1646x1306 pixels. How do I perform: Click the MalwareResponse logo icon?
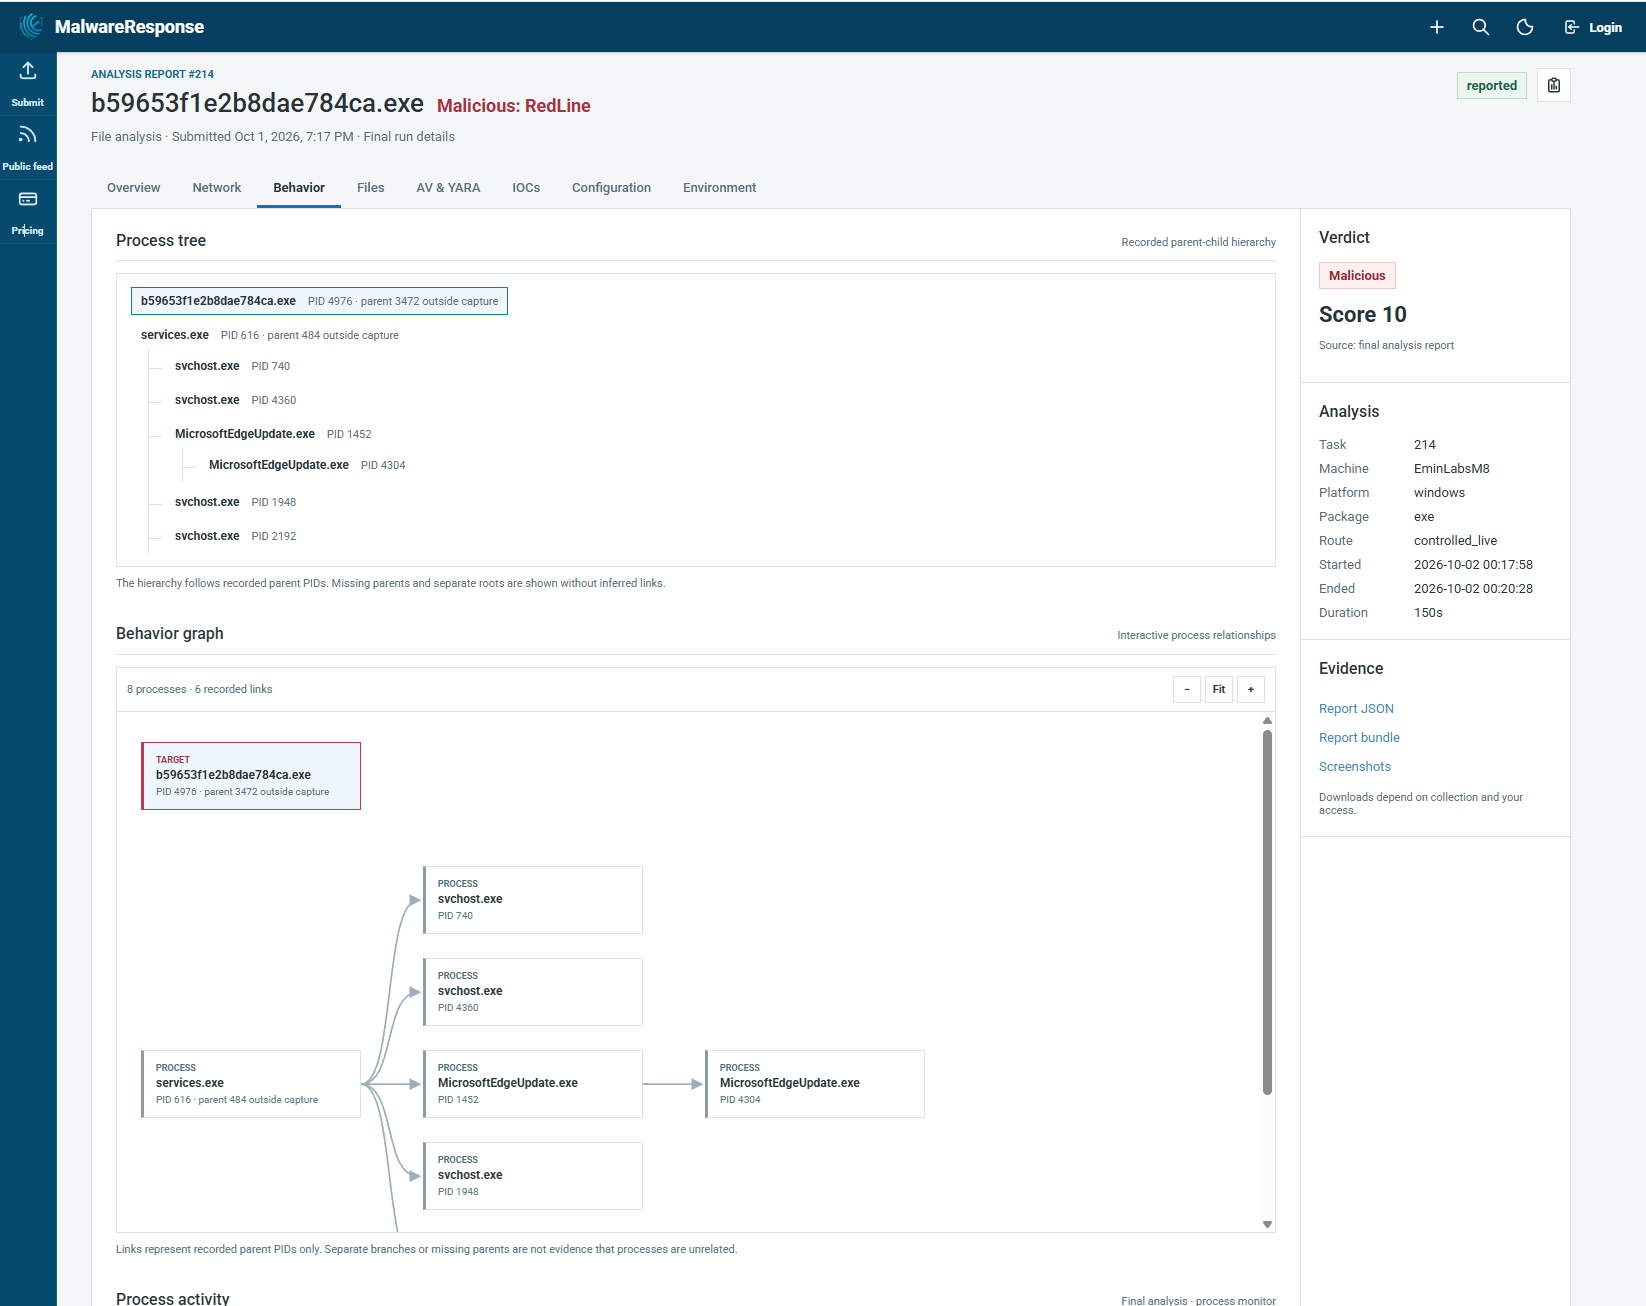tap(31, 26)
